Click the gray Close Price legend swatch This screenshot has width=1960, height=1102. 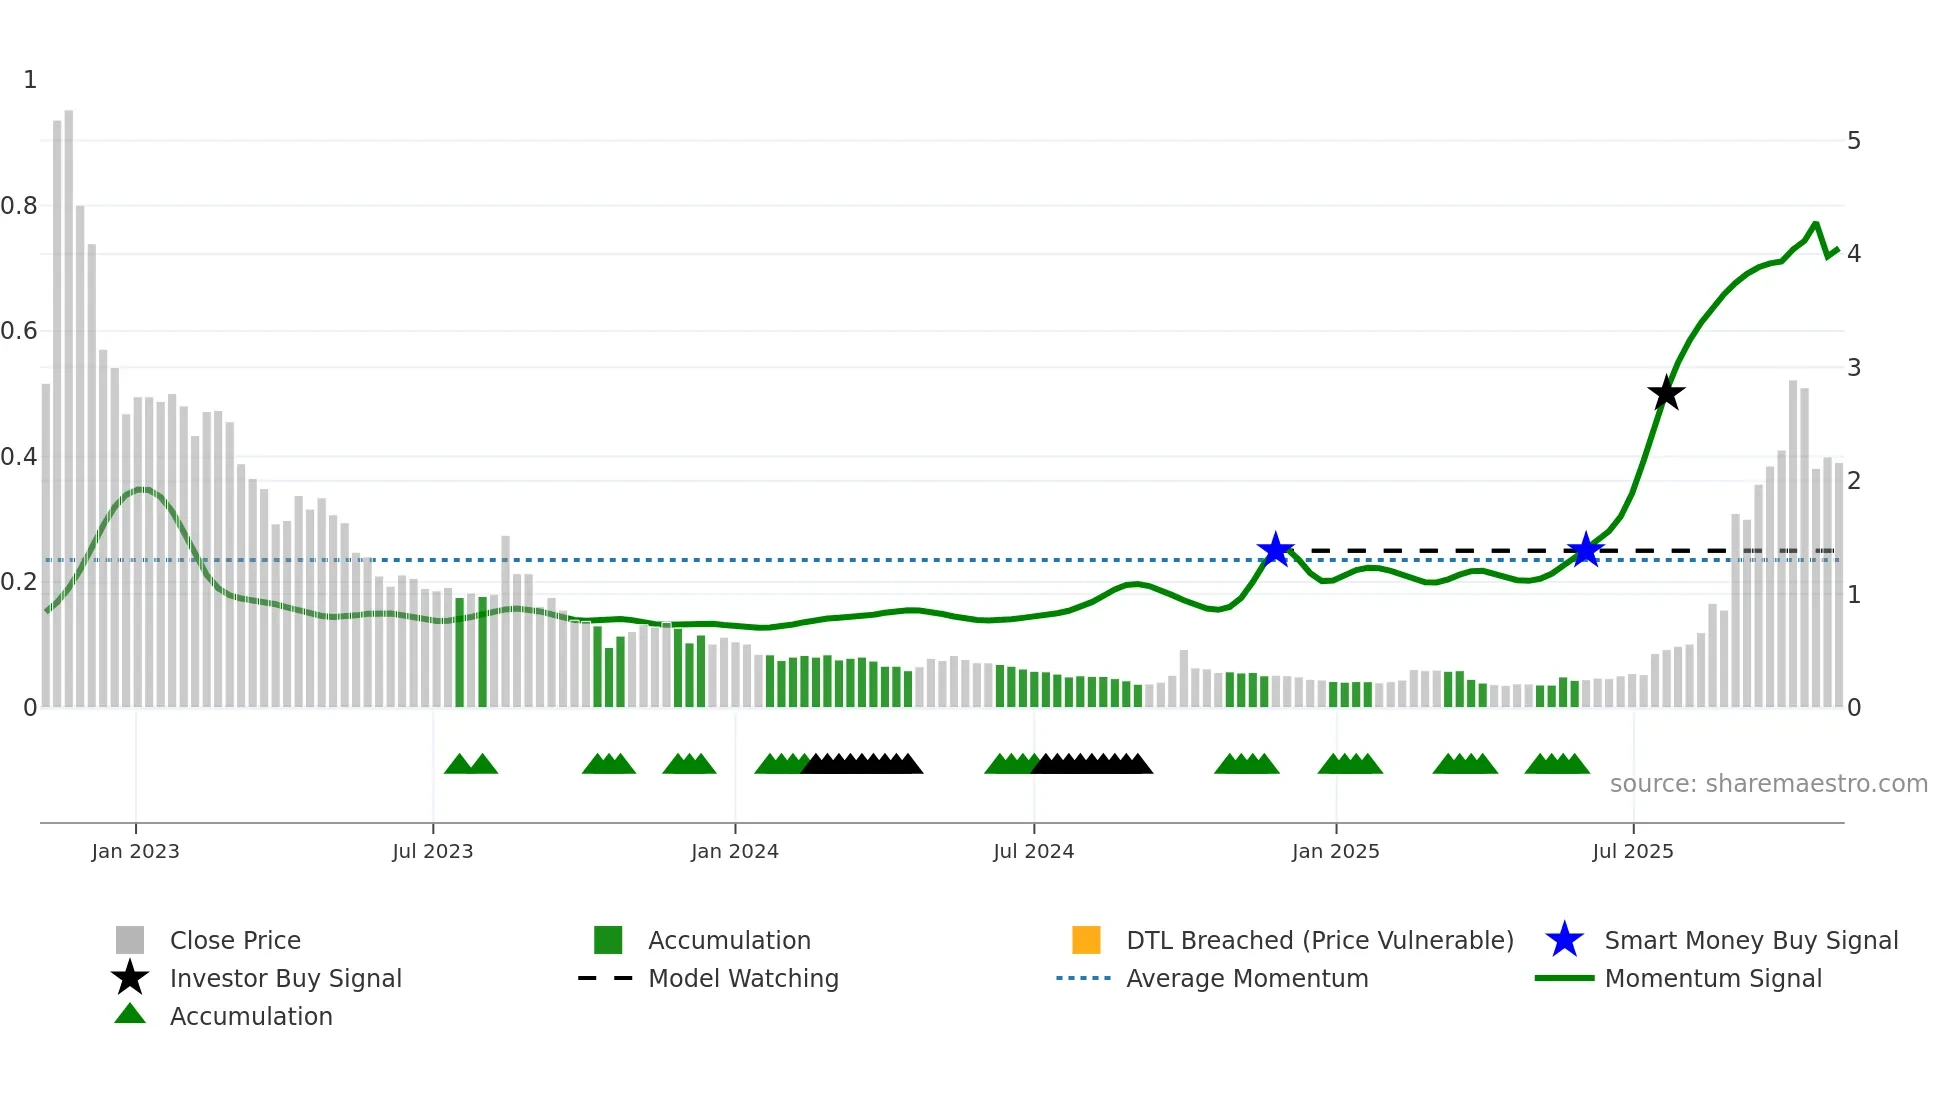[130, 940]
